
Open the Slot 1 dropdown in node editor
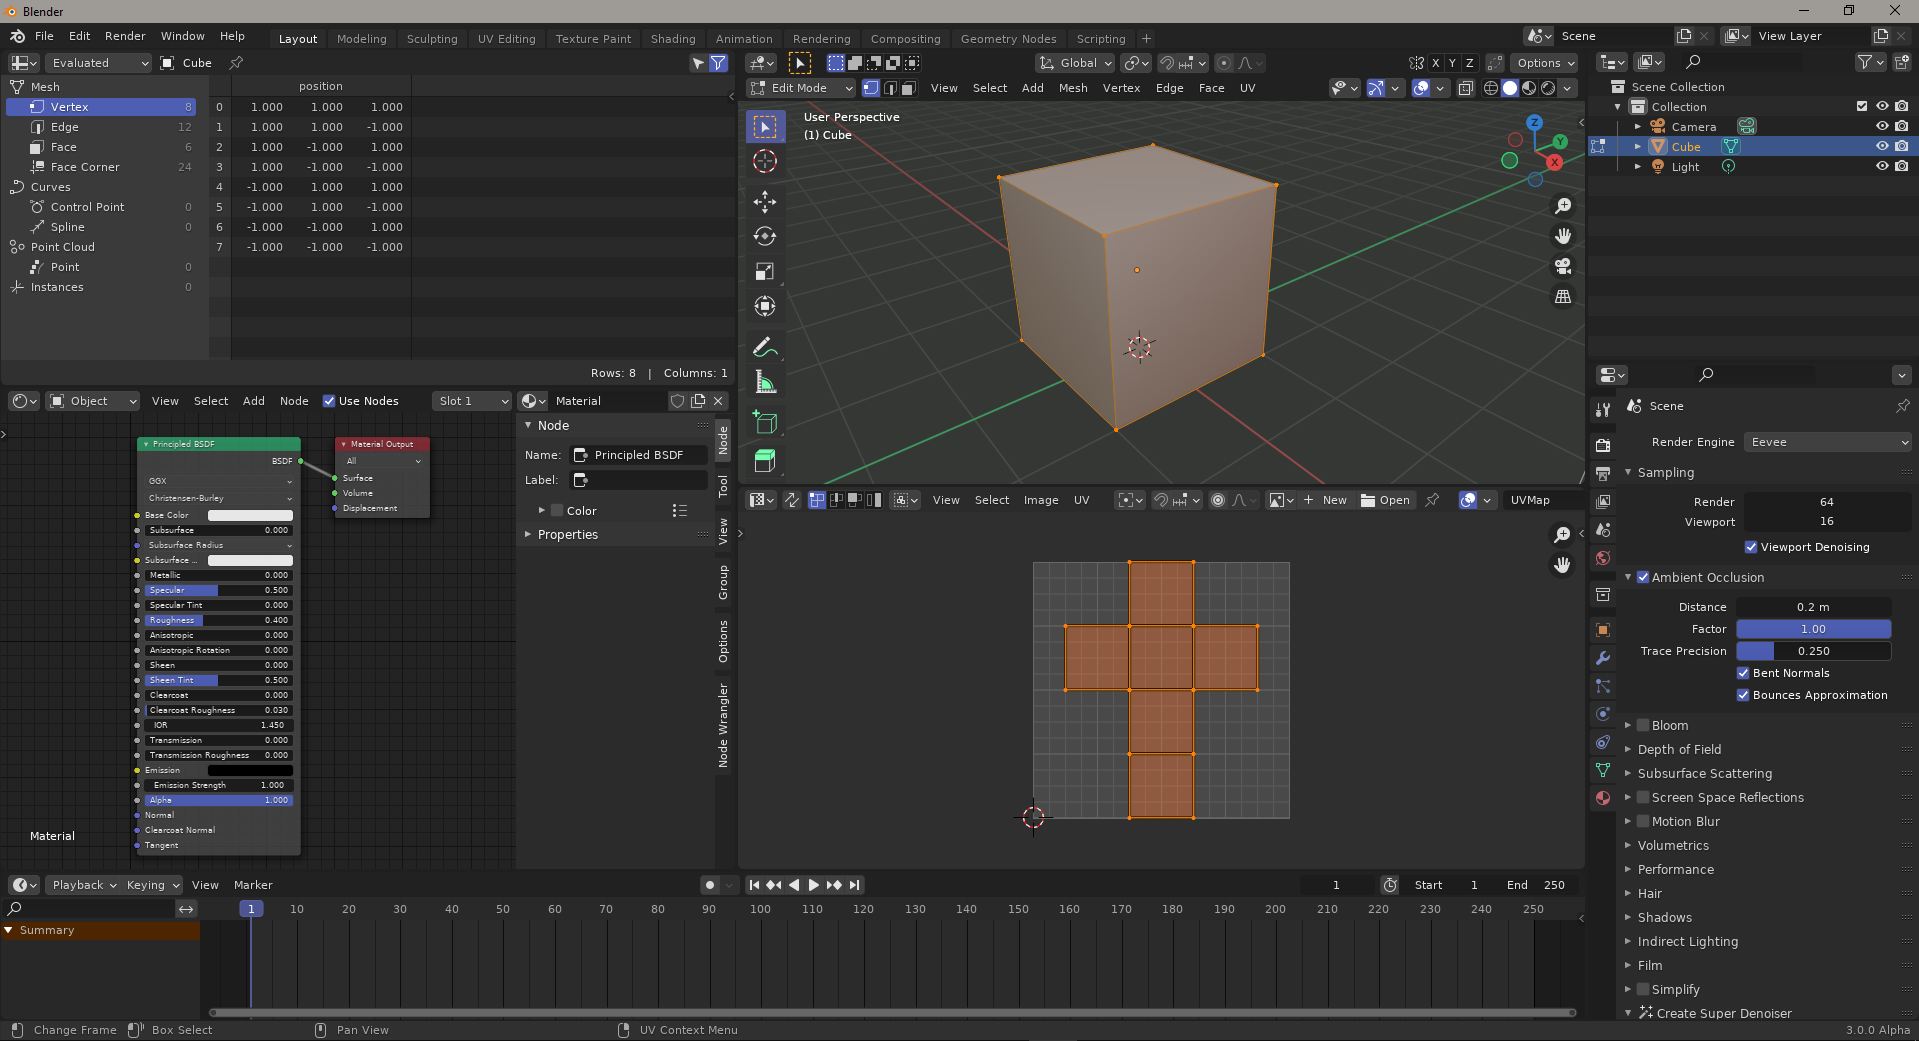tap(472, 401)
